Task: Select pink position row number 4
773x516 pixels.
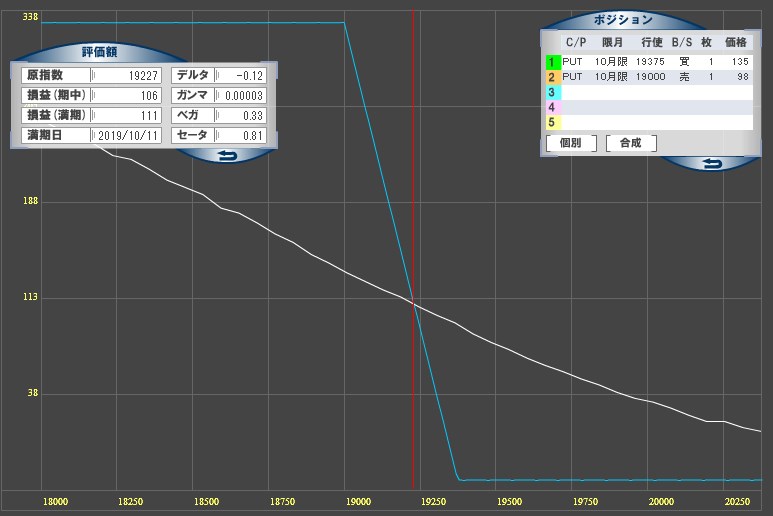Action: point(553,107)
